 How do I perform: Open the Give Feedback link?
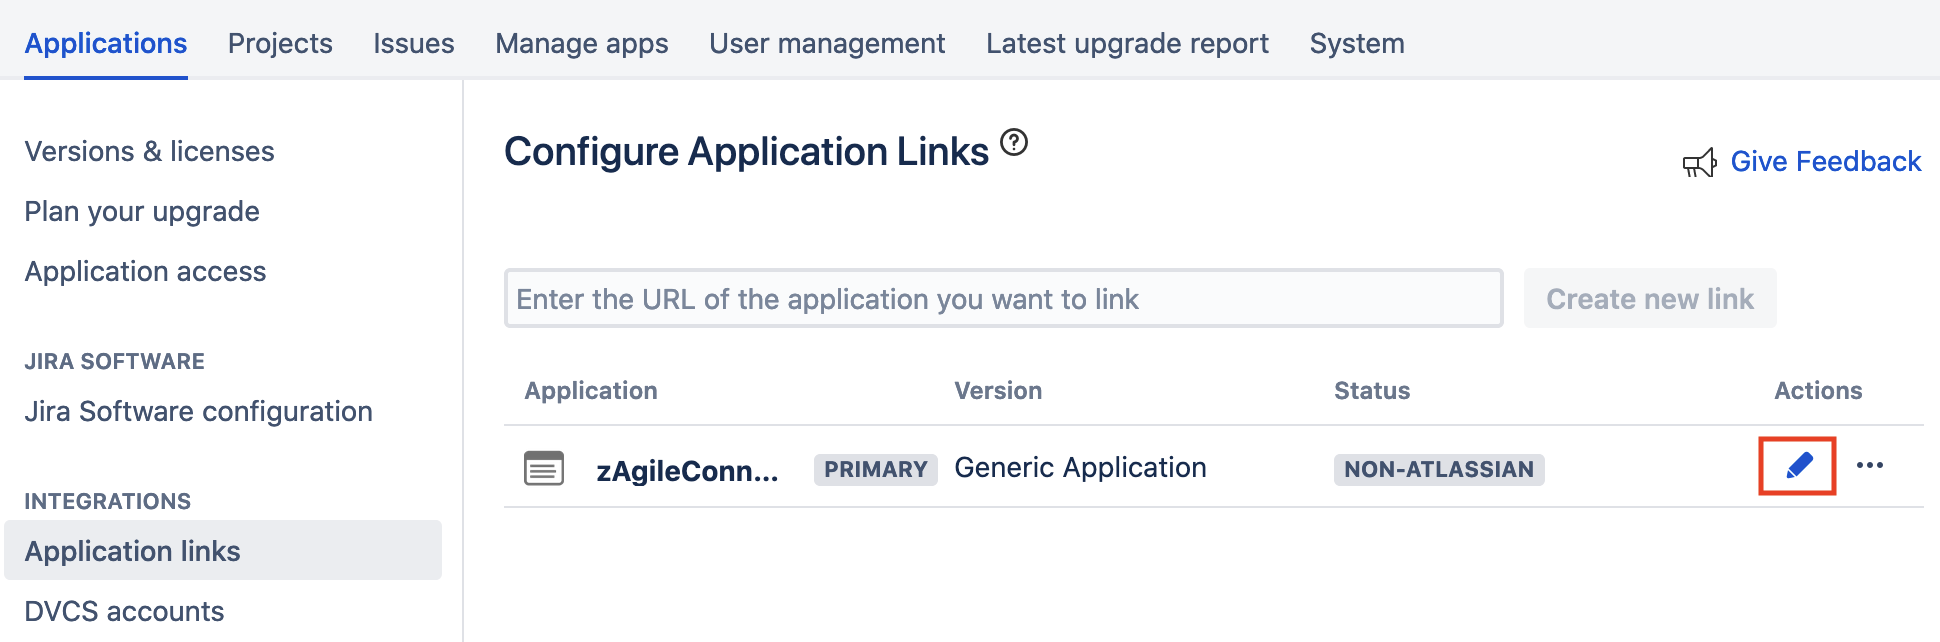click(1825, 161)
